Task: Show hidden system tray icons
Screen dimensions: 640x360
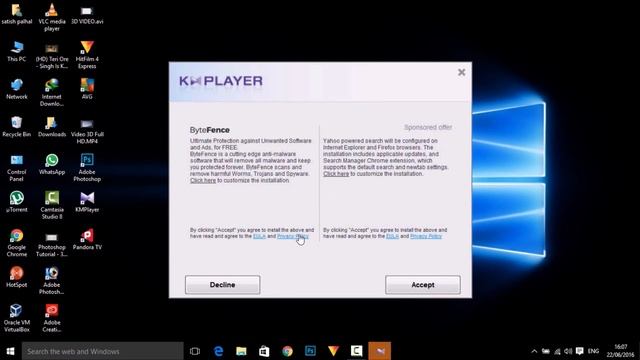Action: click(x=534, y=351)
